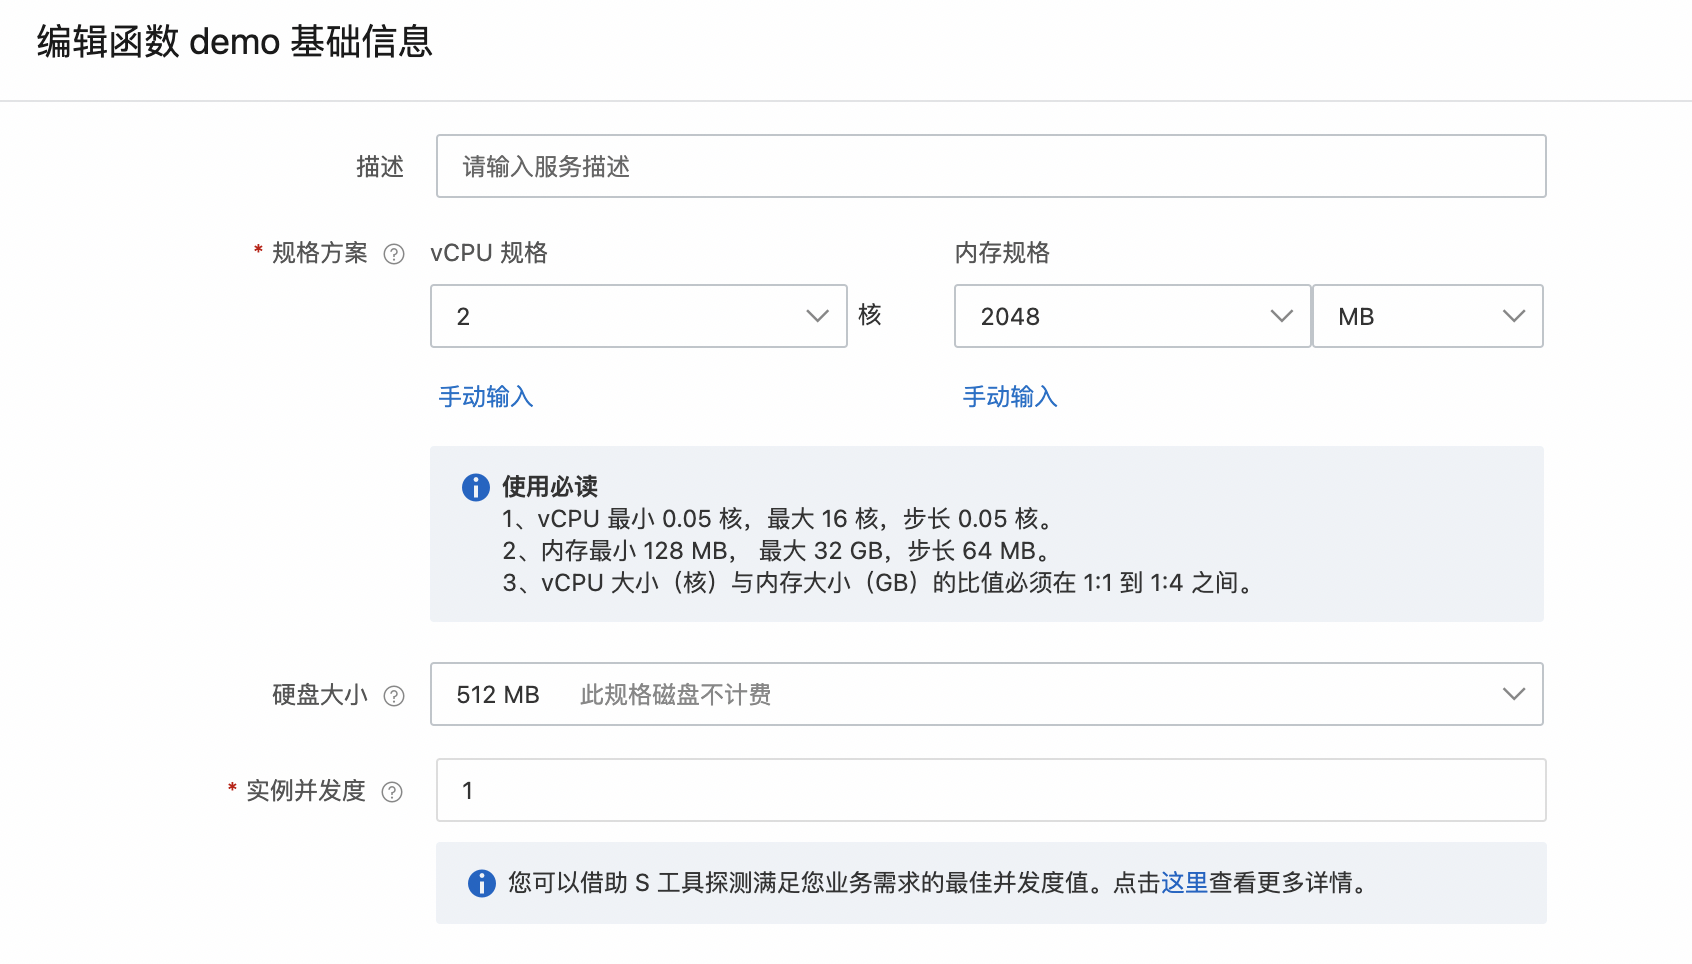Image resolution: width=1692 pixels, height=964 pixels.
Task: Click the 内存规格 label
Action: [x=1002, y=253]
